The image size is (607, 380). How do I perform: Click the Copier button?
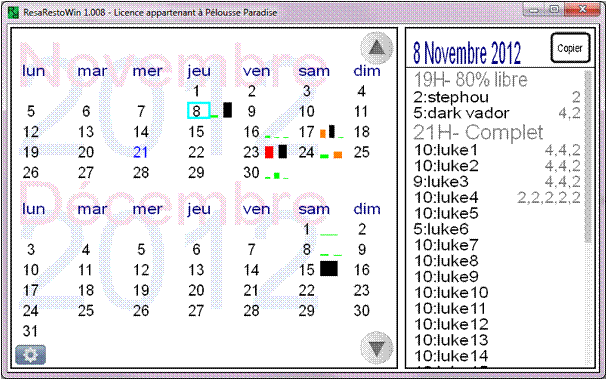(x=570, y=48)
